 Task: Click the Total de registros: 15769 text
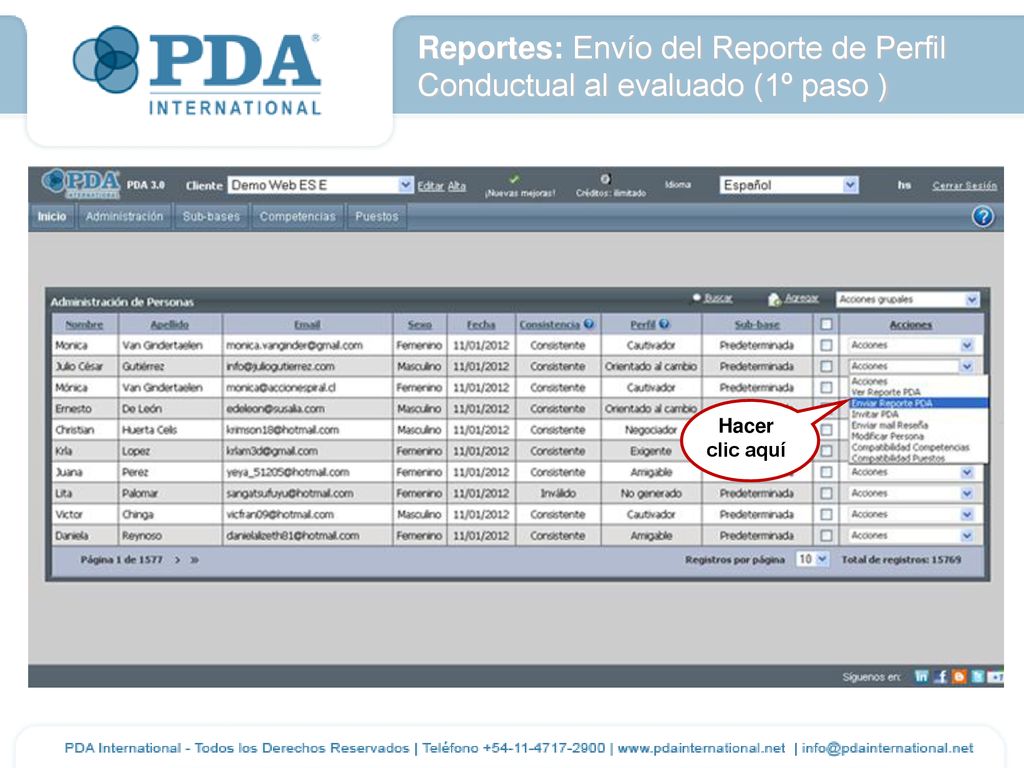pyautogui.click(x=901, y=560)
